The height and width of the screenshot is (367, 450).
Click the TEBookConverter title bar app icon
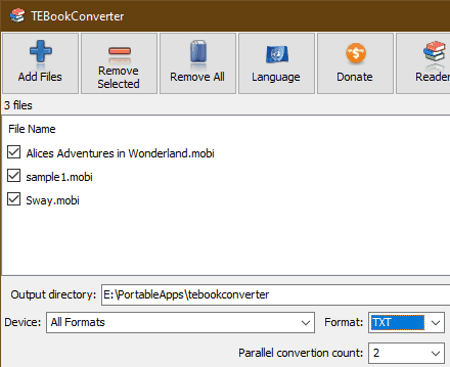click(17, 16)
